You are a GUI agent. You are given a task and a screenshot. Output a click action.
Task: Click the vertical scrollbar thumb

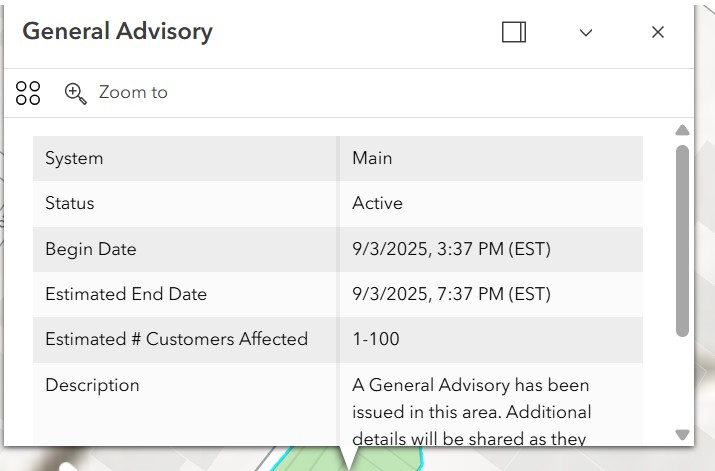(x=682, y=241)
